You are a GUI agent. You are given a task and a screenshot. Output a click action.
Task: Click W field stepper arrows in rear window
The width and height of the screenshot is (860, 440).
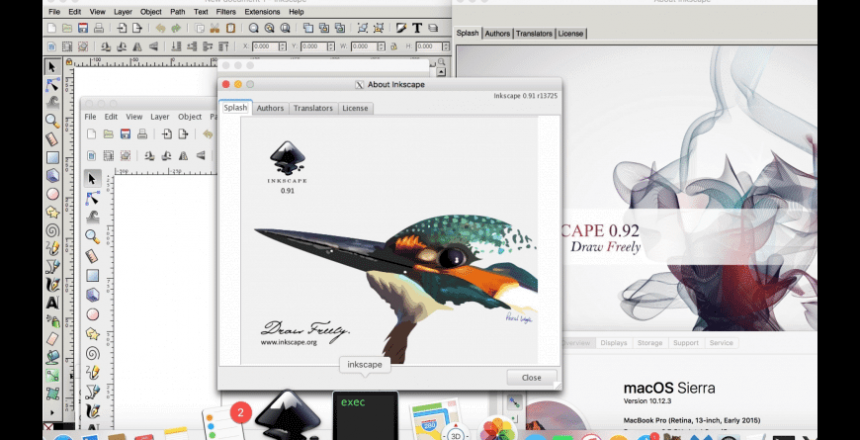point(381,47)
